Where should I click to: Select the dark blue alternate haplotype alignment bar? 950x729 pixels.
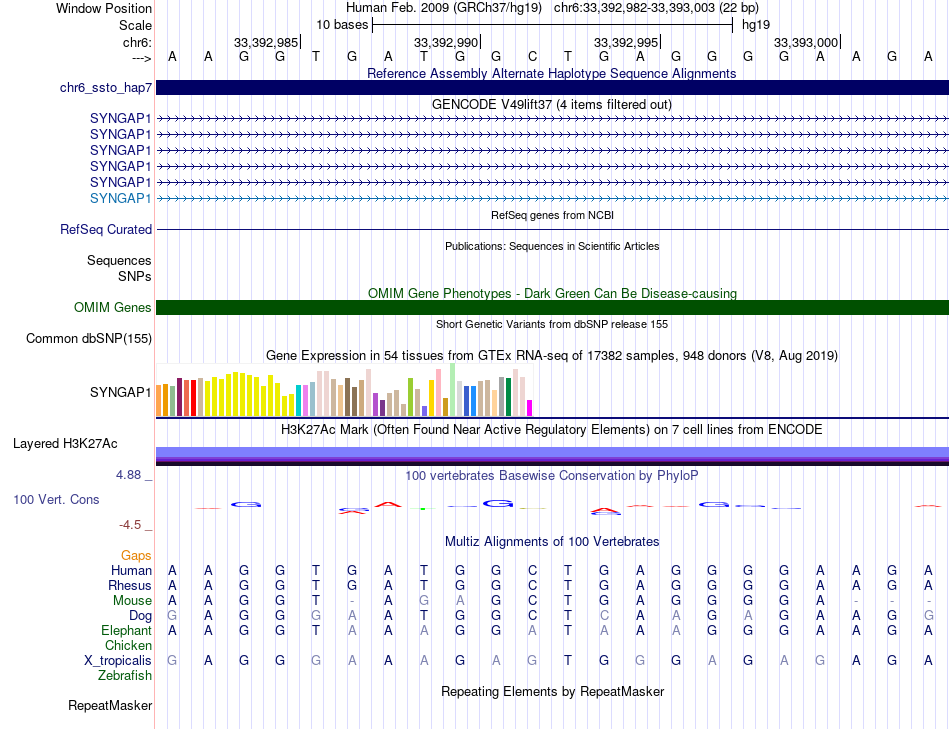(x=552, y=88)
